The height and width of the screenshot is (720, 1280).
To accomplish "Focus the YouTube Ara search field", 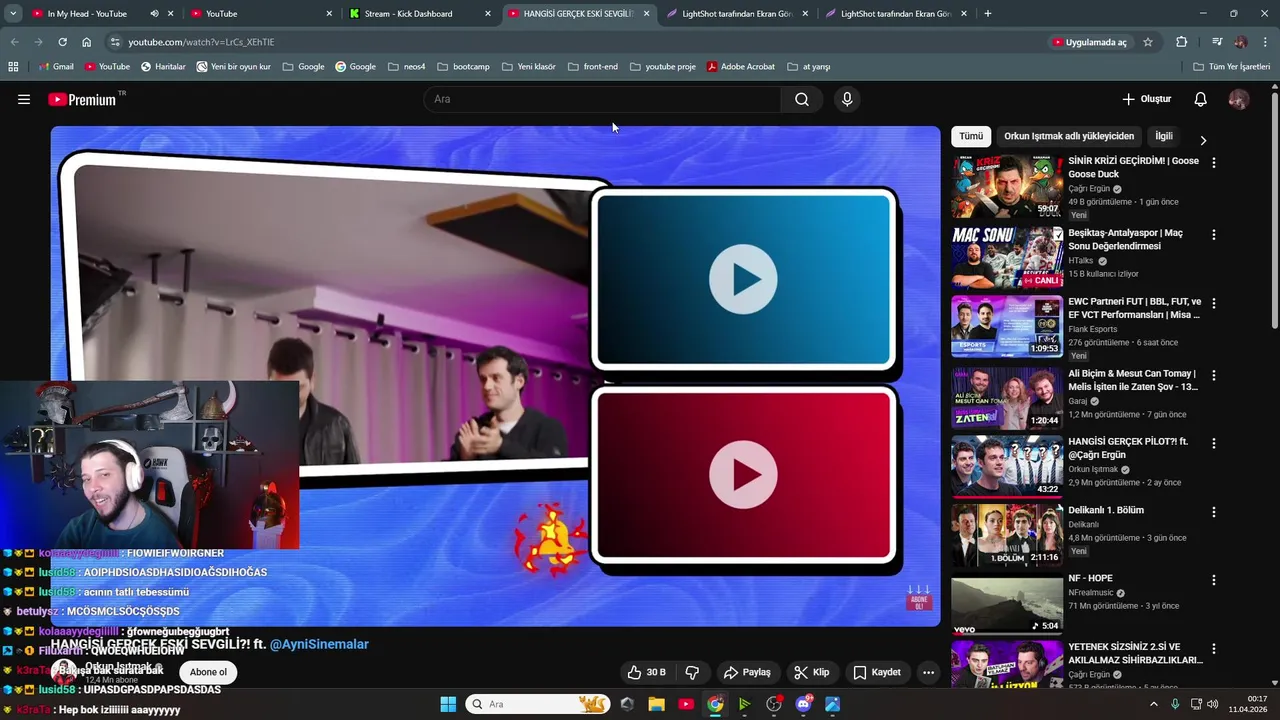I will click(602, 99).
